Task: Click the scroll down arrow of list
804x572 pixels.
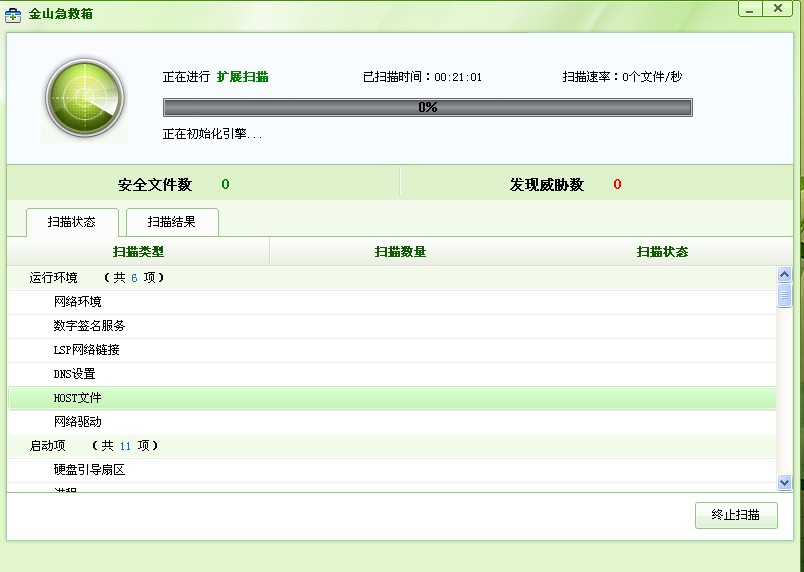Action: tap(784, 482)
